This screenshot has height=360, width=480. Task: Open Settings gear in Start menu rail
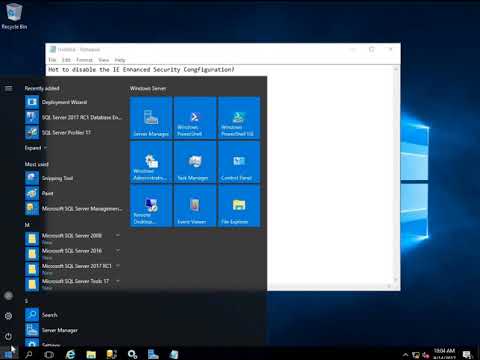pos(8,316)
